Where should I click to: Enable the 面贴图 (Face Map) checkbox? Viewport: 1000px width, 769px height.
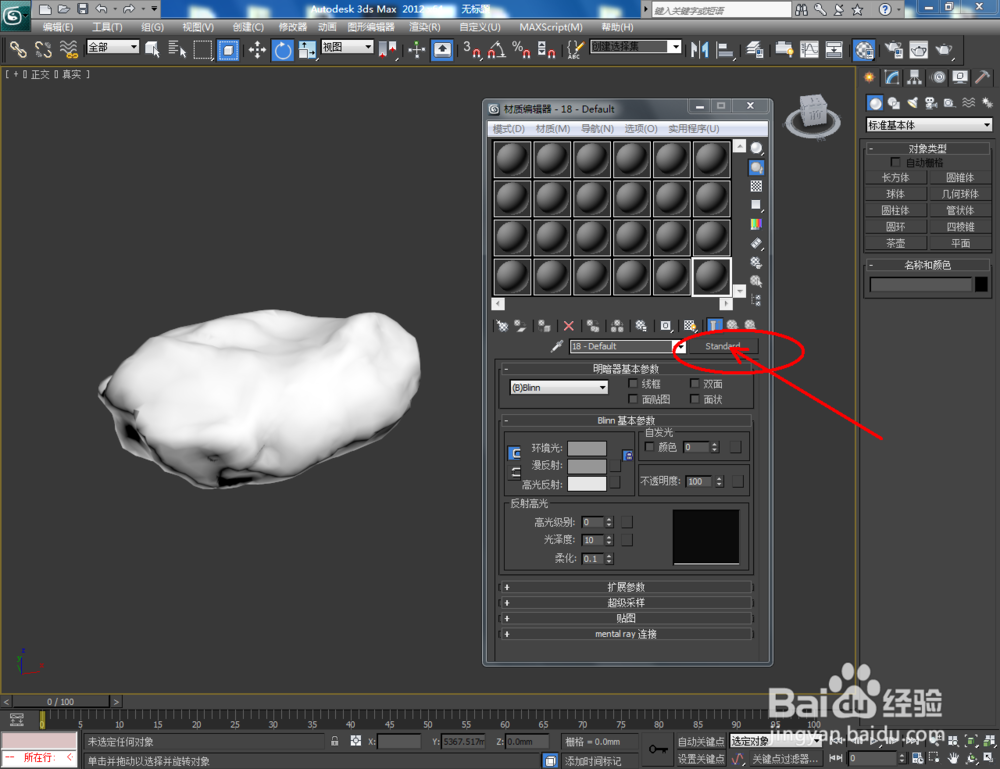click(x=633, y=399)
